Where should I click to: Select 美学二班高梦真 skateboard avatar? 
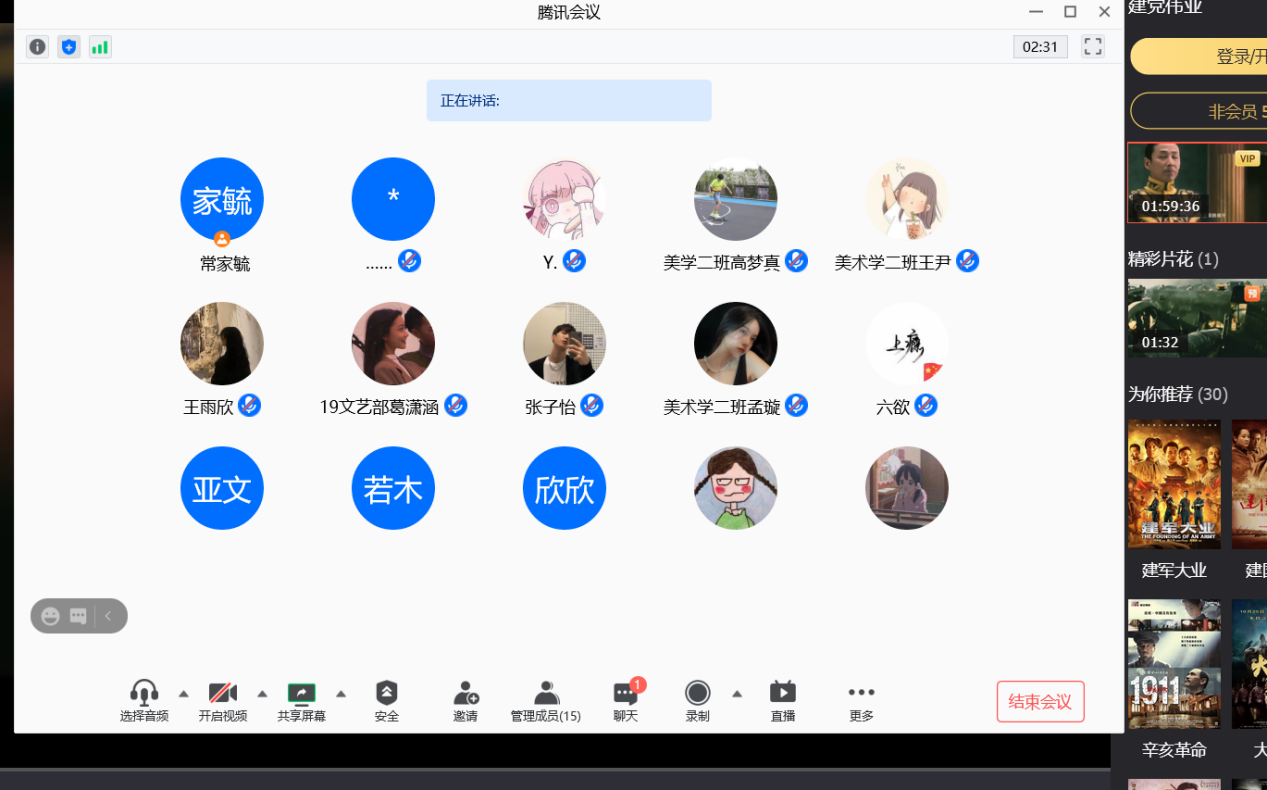[736, 199]
